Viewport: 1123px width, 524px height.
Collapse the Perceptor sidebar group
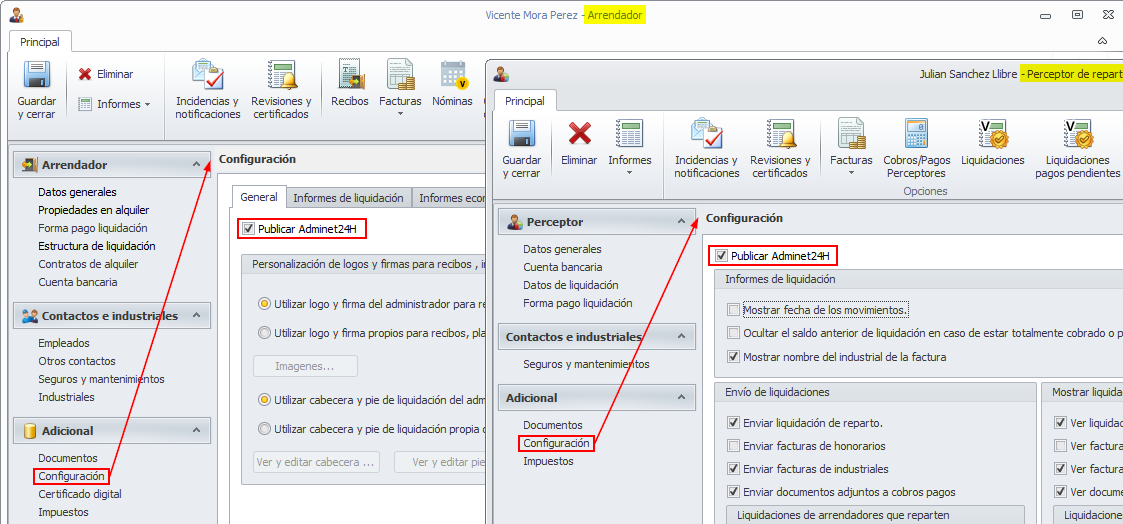[681, 222]
